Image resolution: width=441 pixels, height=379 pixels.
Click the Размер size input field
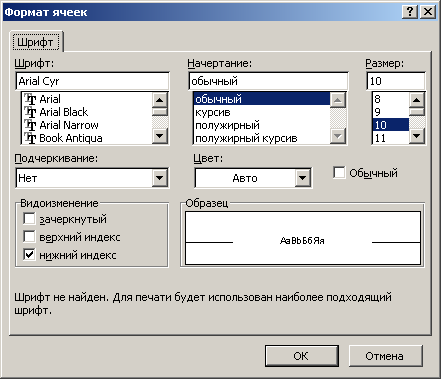tap(396, 81)
